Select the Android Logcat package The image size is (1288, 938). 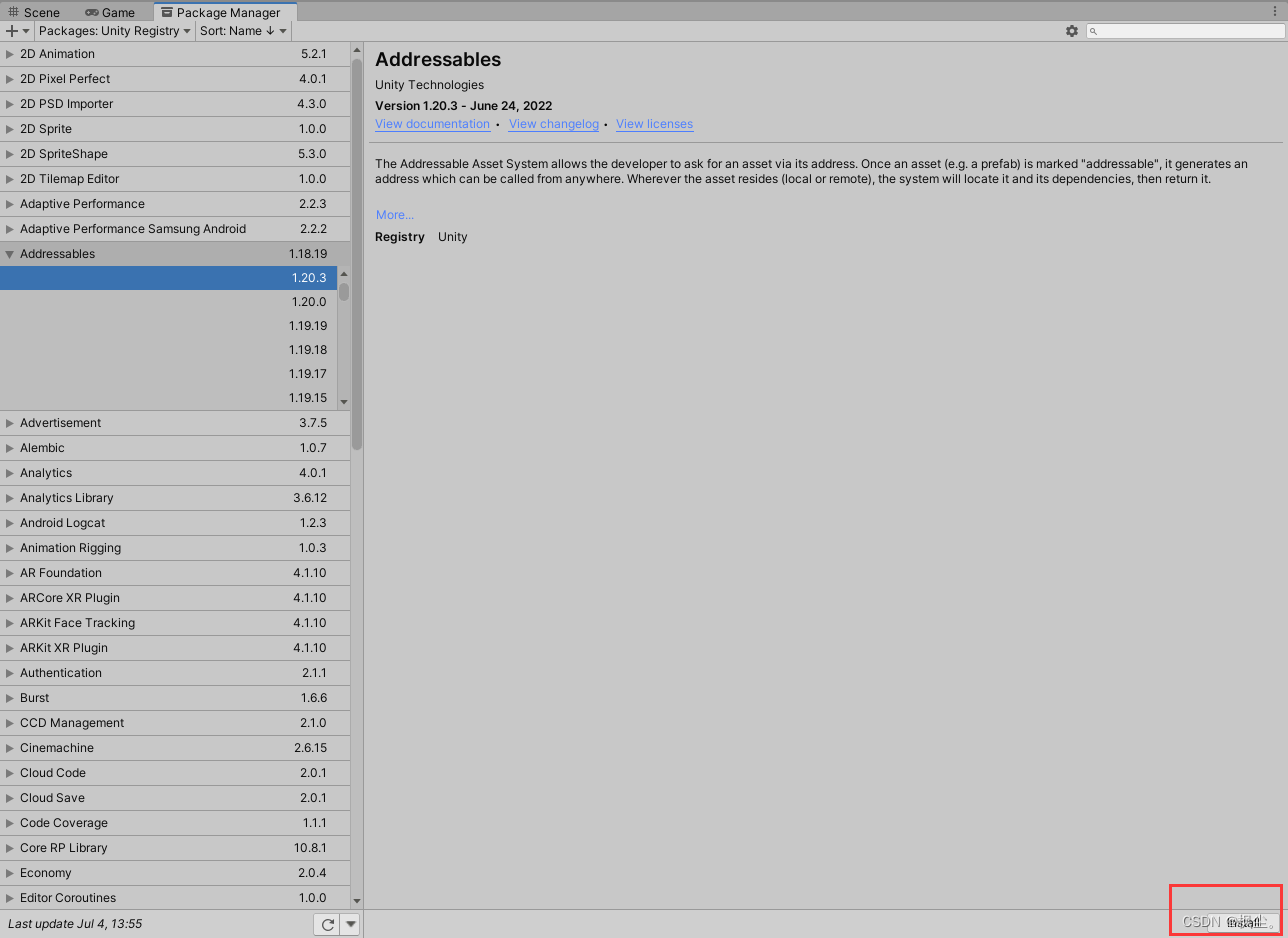[x=175, y=523]
